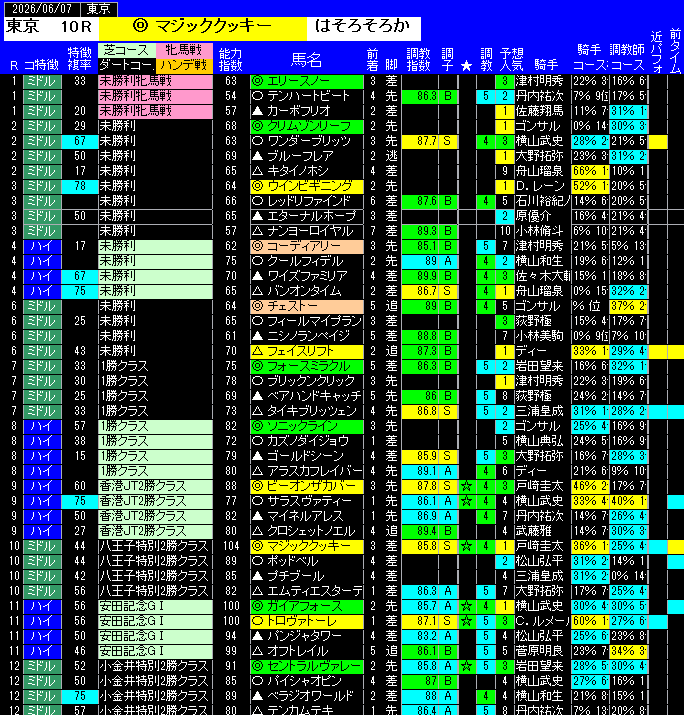The width and height of the screenshot is (684, 715).
Task: Select horse ウインビギニング
Action: [306, 186]
